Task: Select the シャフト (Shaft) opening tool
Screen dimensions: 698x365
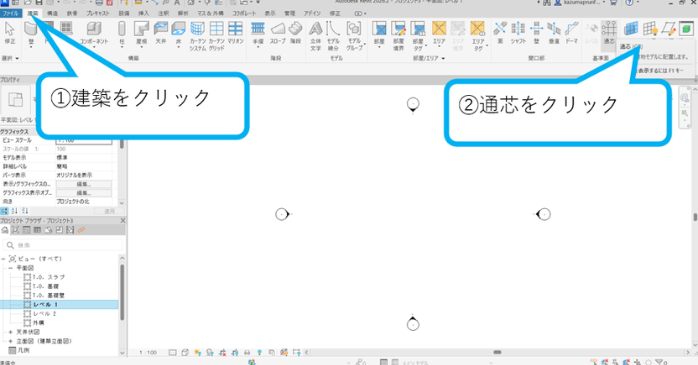Action: (518, 33)
